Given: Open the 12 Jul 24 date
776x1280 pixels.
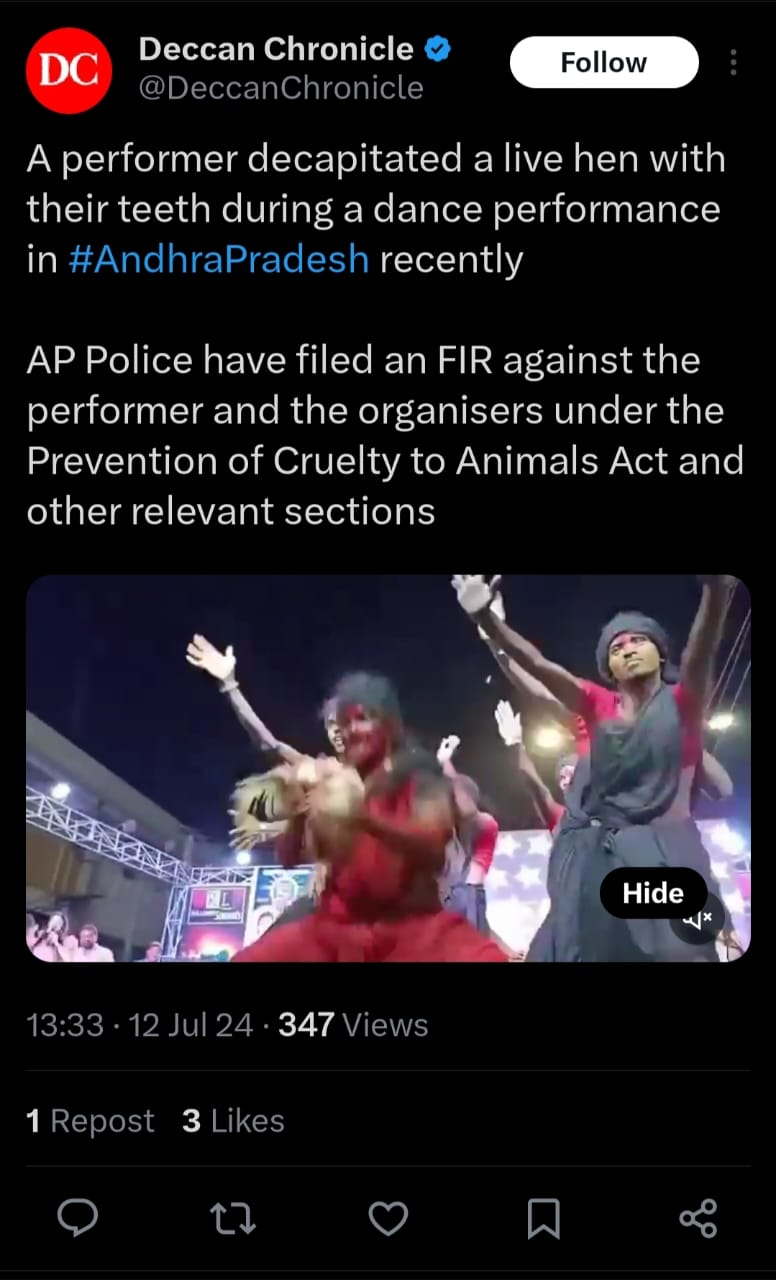Looking at the screenshot, I should (x=191, y=1025).
